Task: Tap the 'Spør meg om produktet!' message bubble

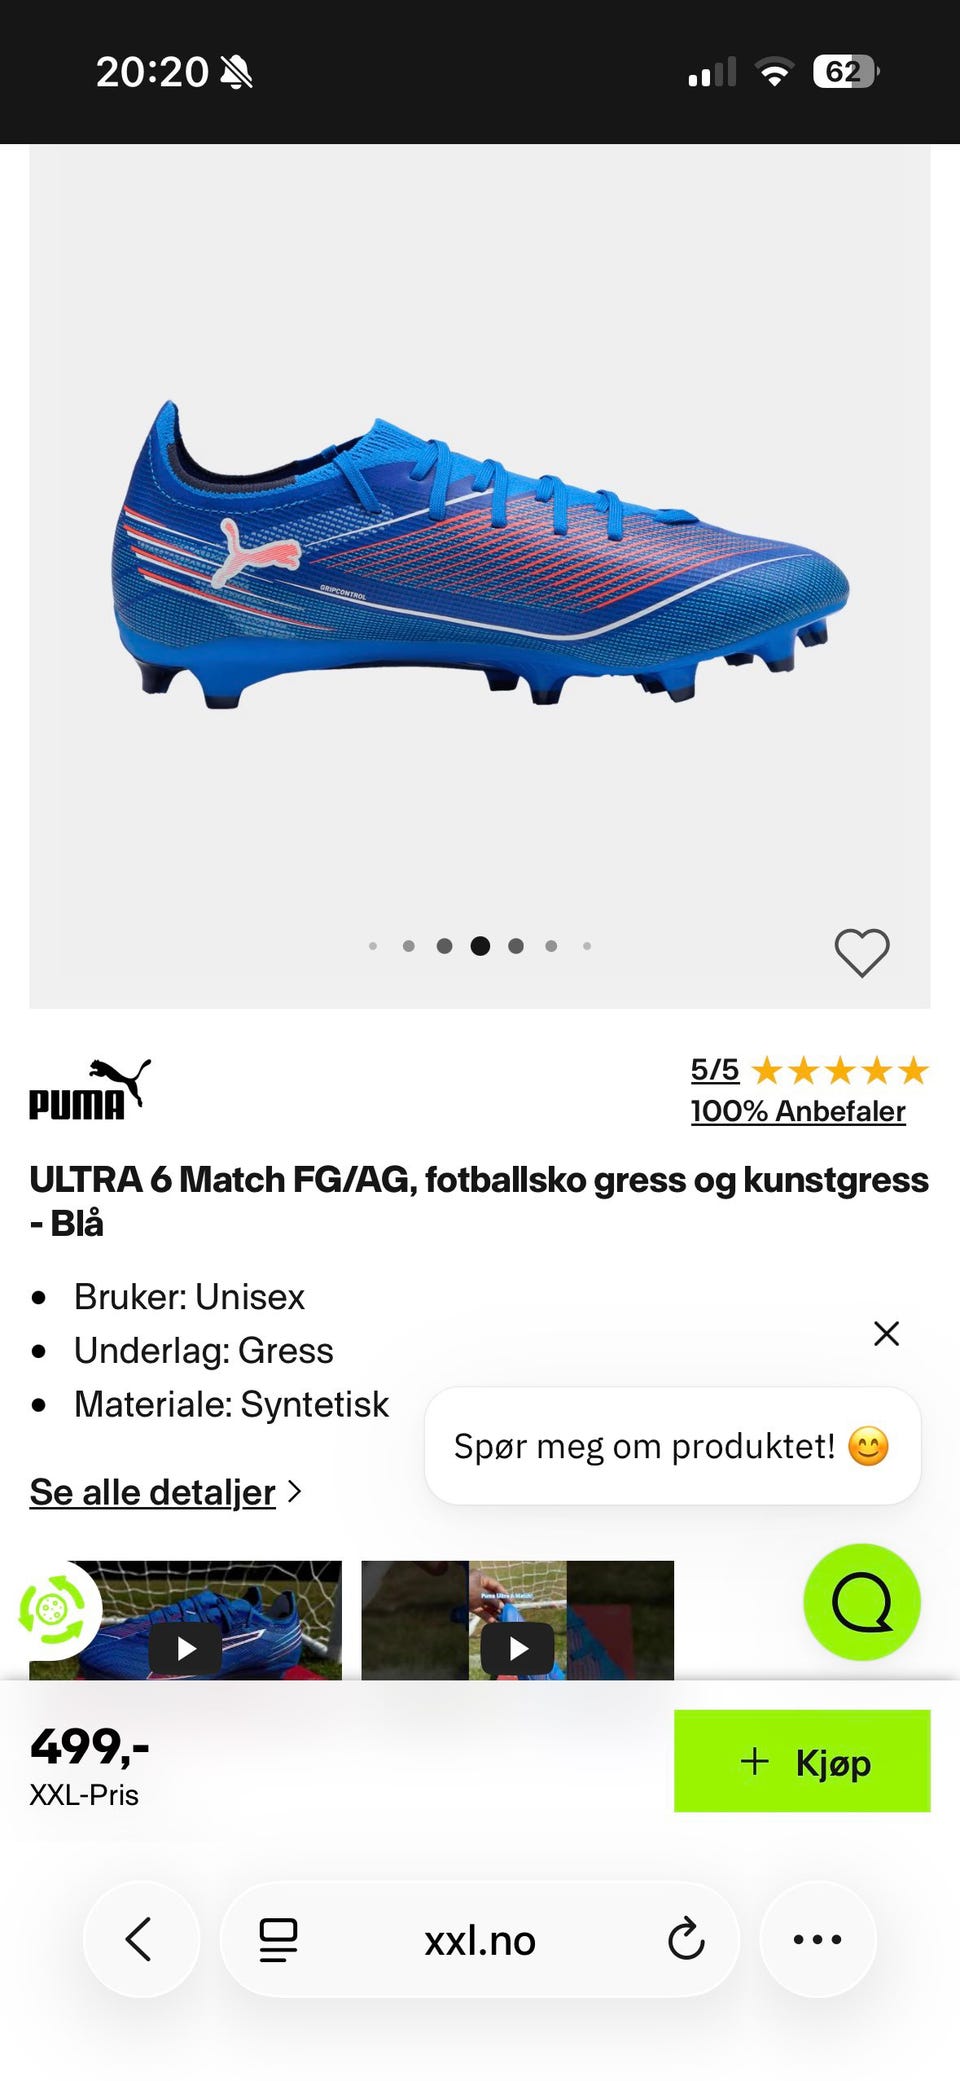Action: (672, 1446)
